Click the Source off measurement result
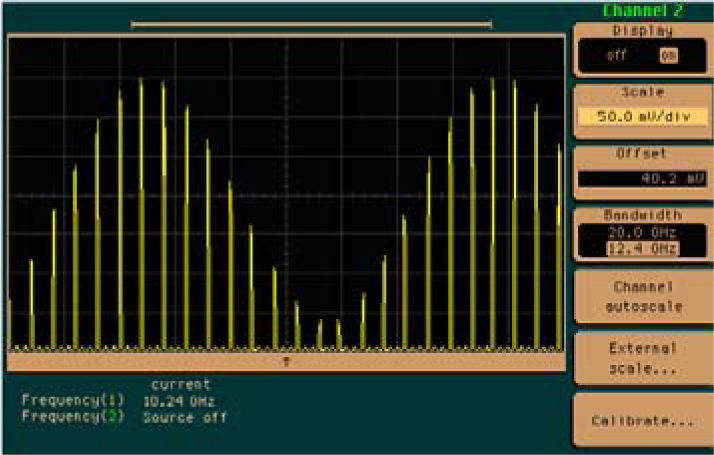 [x=185, y=417]
